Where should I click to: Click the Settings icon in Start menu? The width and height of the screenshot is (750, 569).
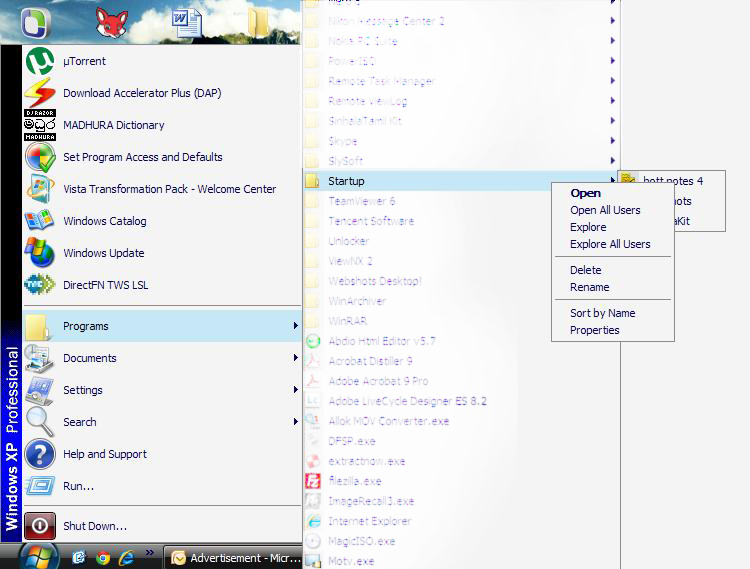(x=40, y=390)
